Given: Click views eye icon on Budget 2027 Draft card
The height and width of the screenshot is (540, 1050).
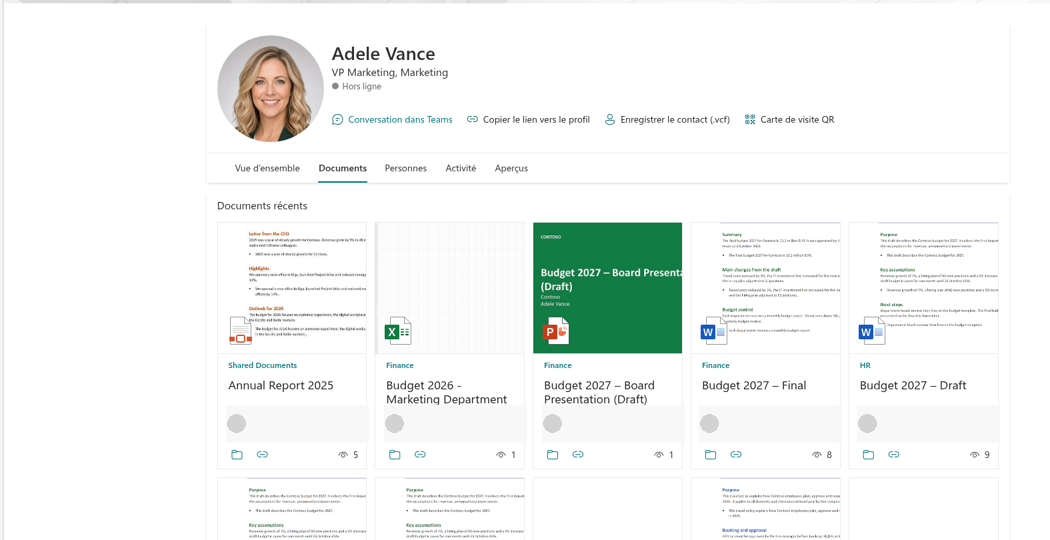Looking at the screenshot, I should [974, 455].
